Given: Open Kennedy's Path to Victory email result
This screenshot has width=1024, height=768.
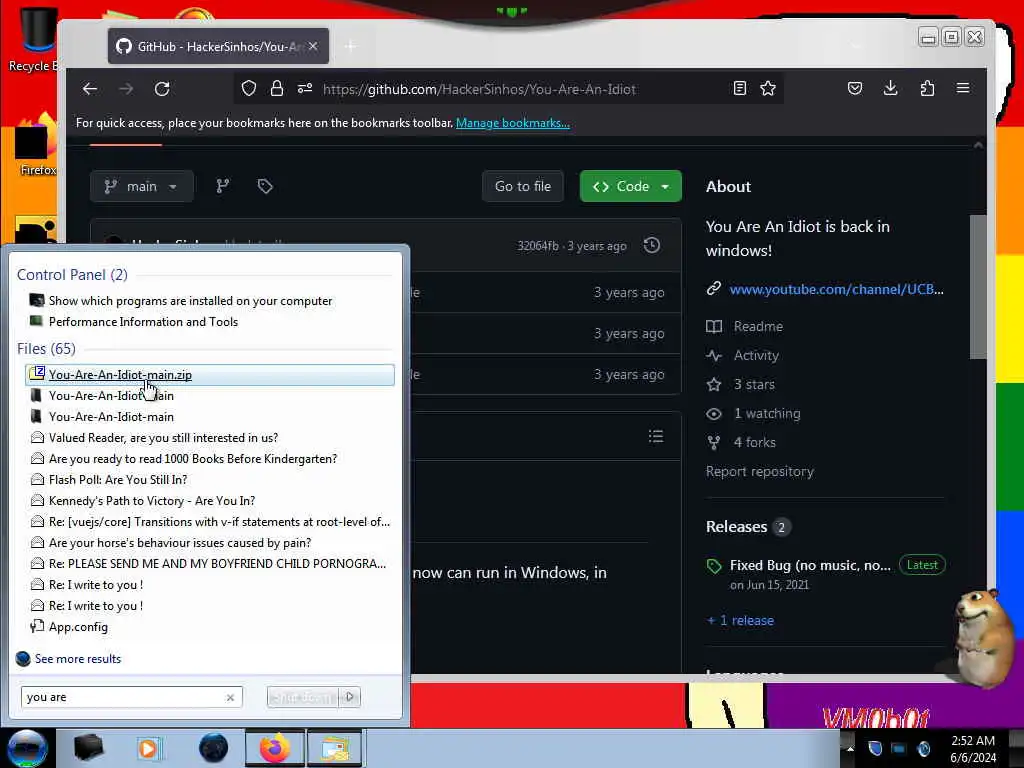Looking at the screenshot, I should point(152,501).
